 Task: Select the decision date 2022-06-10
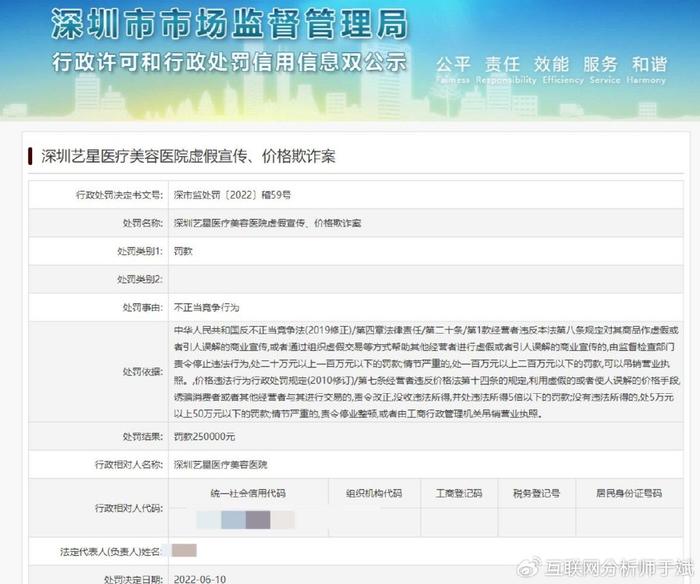(200, 579)
